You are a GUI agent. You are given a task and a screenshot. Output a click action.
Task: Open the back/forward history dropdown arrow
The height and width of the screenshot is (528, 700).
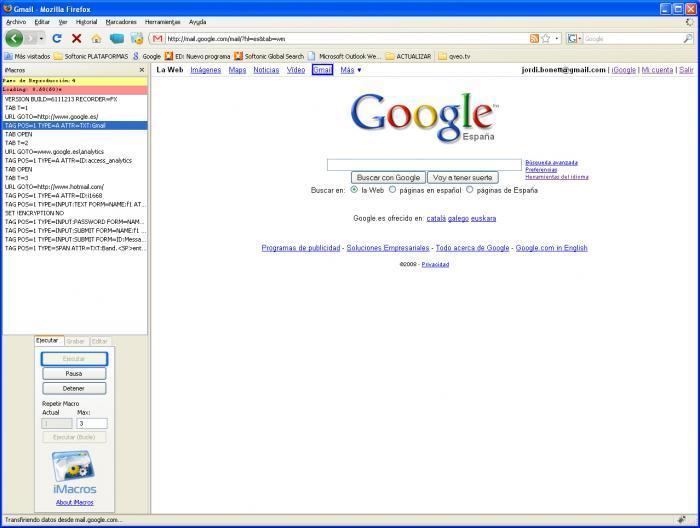coord(42,39)
